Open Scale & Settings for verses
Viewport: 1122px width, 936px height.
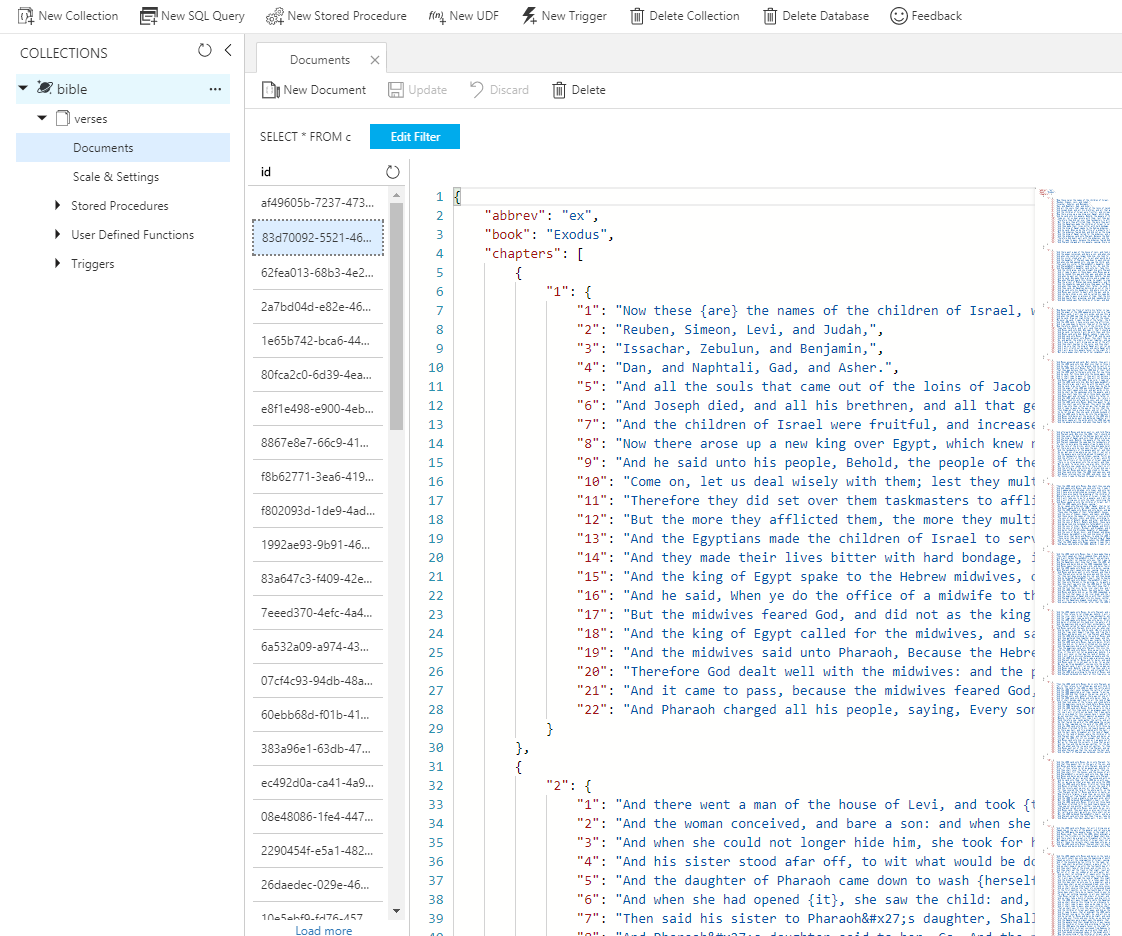pos(115,177)
